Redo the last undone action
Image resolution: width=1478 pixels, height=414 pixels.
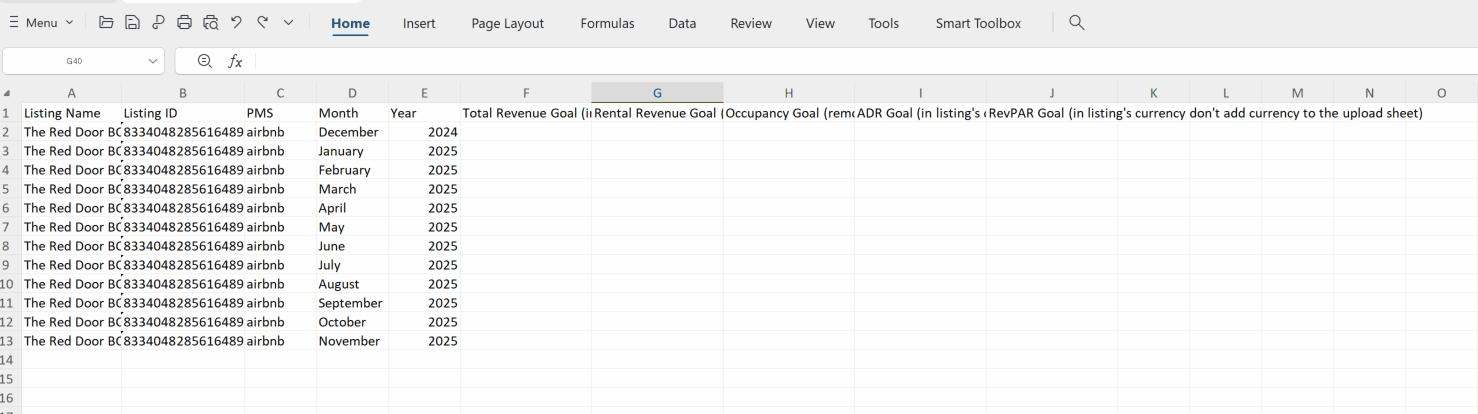coord(262,23)
